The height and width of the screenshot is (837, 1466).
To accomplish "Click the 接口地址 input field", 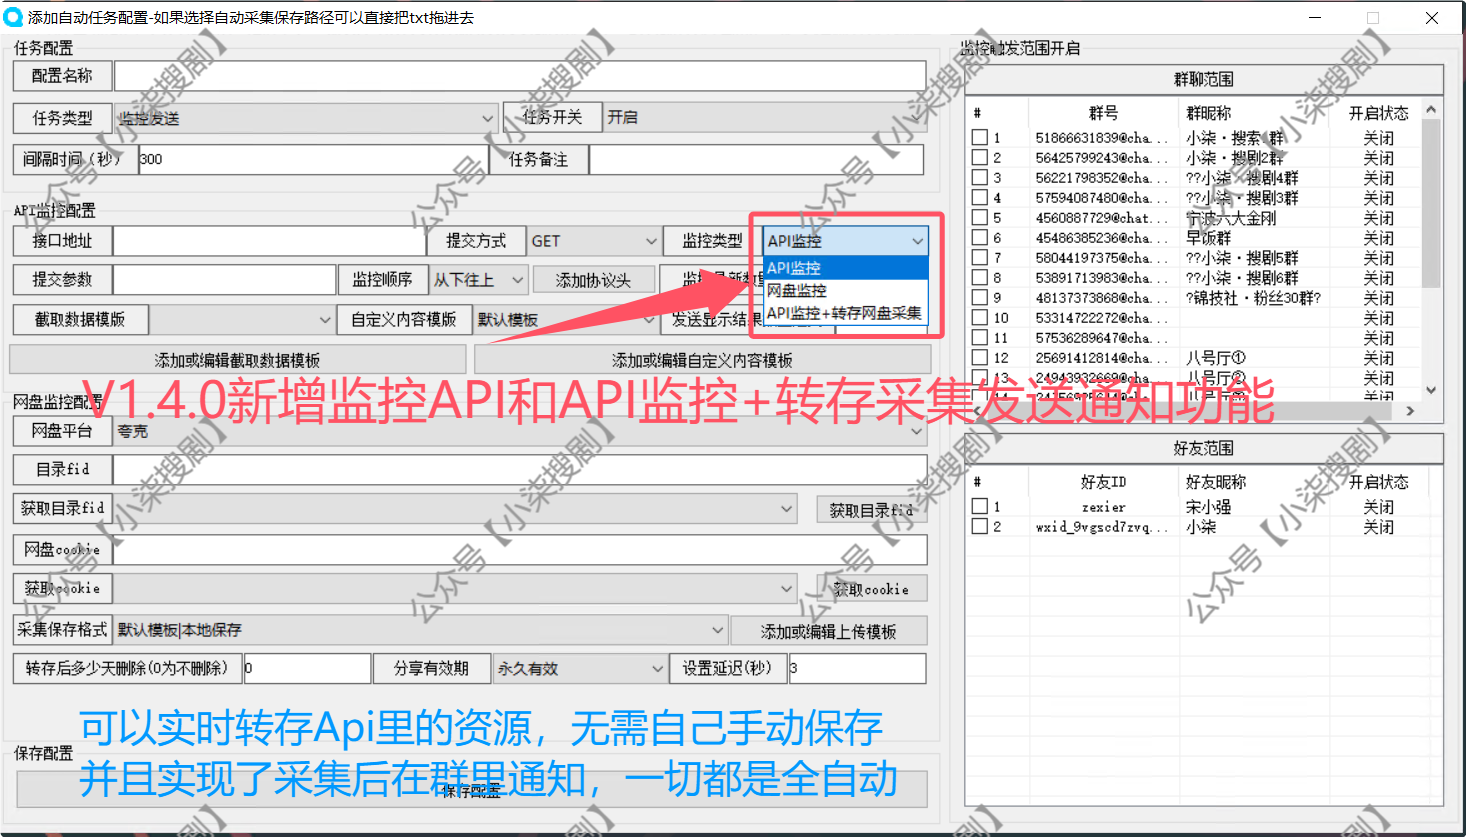I will coord(269,241).
